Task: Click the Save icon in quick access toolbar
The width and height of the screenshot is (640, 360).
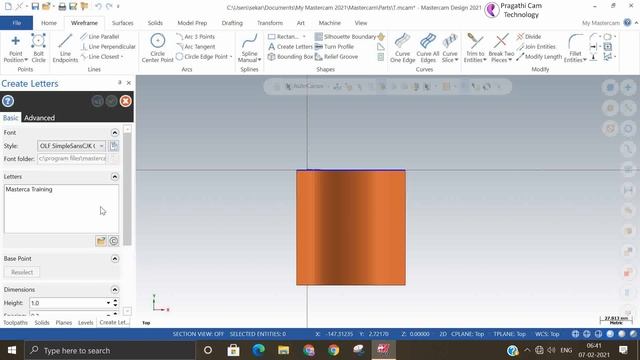Action: [35, 6]
